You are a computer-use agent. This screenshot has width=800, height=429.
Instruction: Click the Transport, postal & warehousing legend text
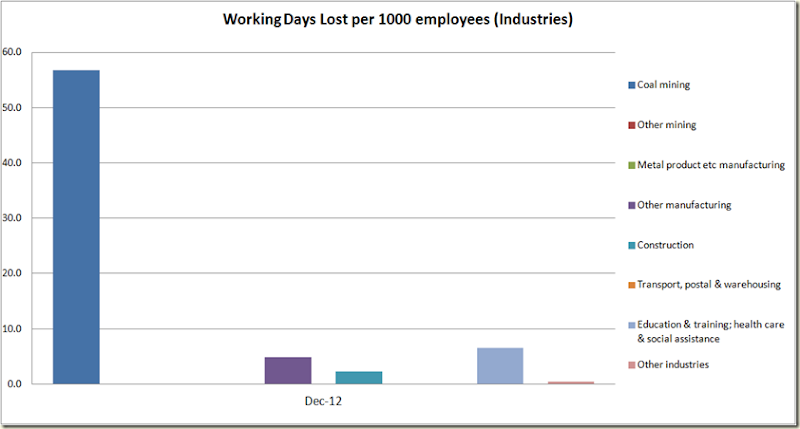point(709,285)
